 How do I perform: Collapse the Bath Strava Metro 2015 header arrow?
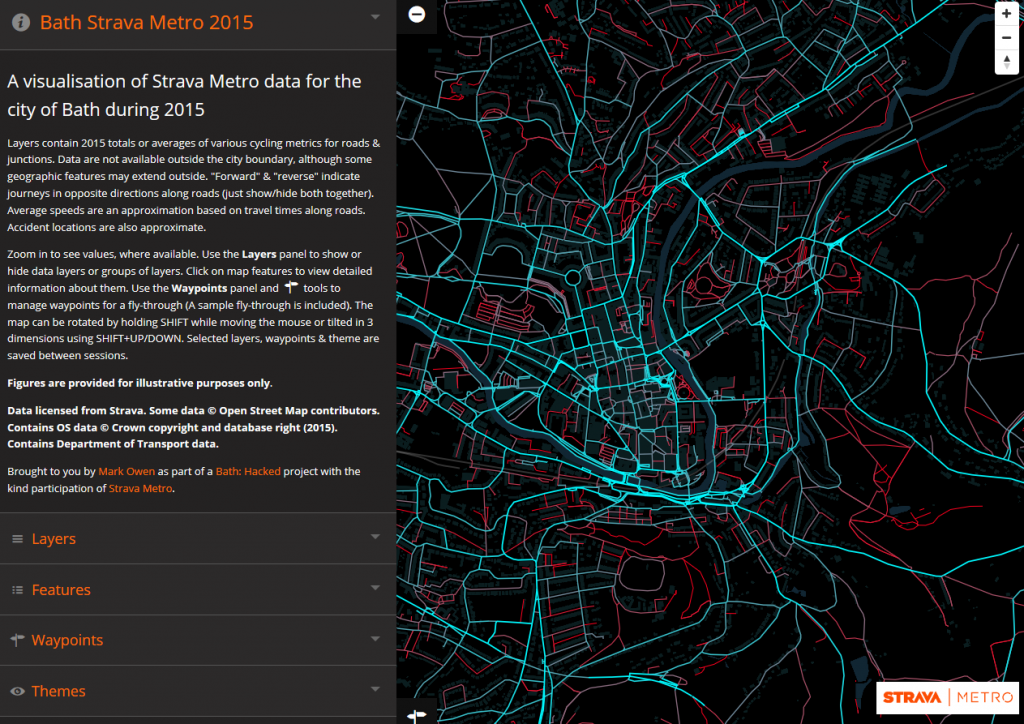(375, 17)
